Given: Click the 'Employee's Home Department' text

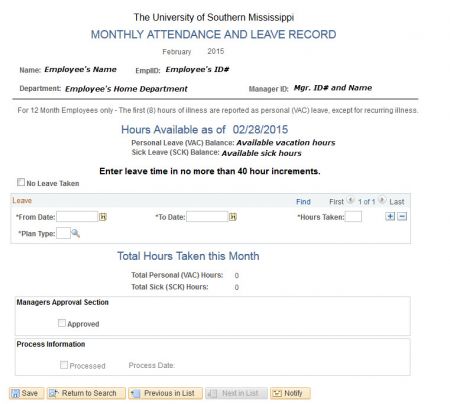Looking at the screenshot, I should coord(126,89).
